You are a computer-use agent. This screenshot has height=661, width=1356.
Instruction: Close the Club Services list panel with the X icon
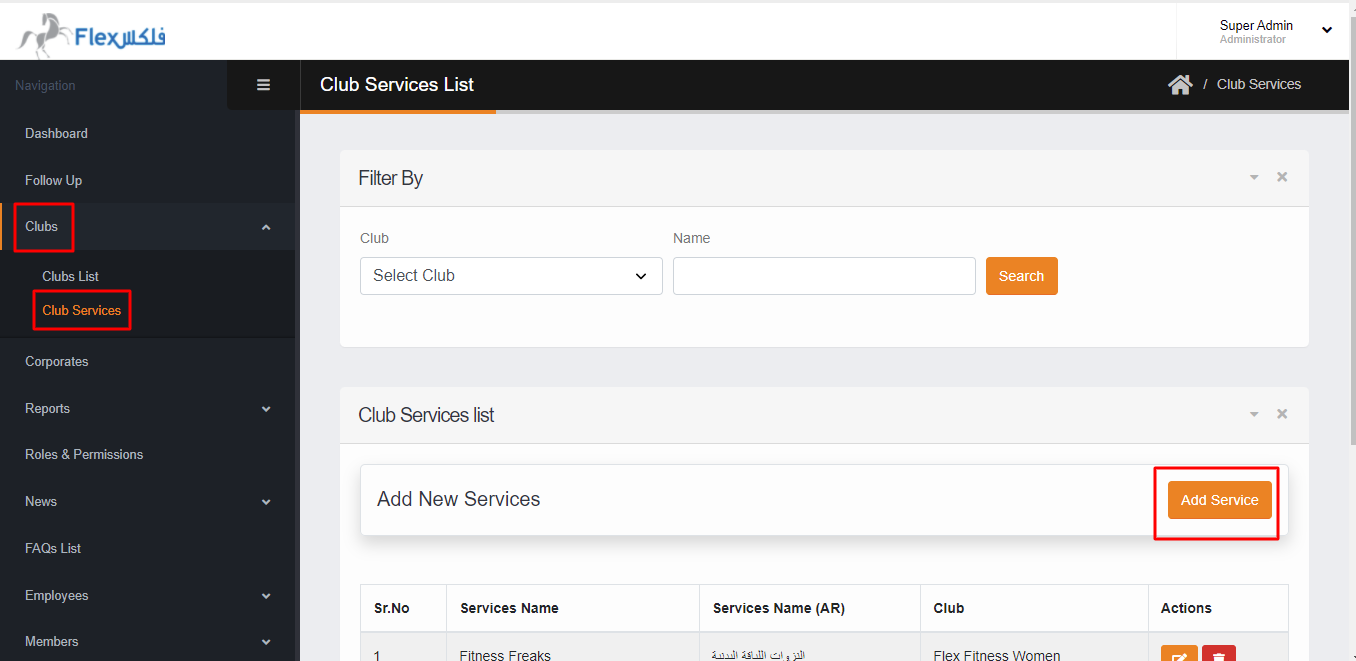pos(1281,413)
